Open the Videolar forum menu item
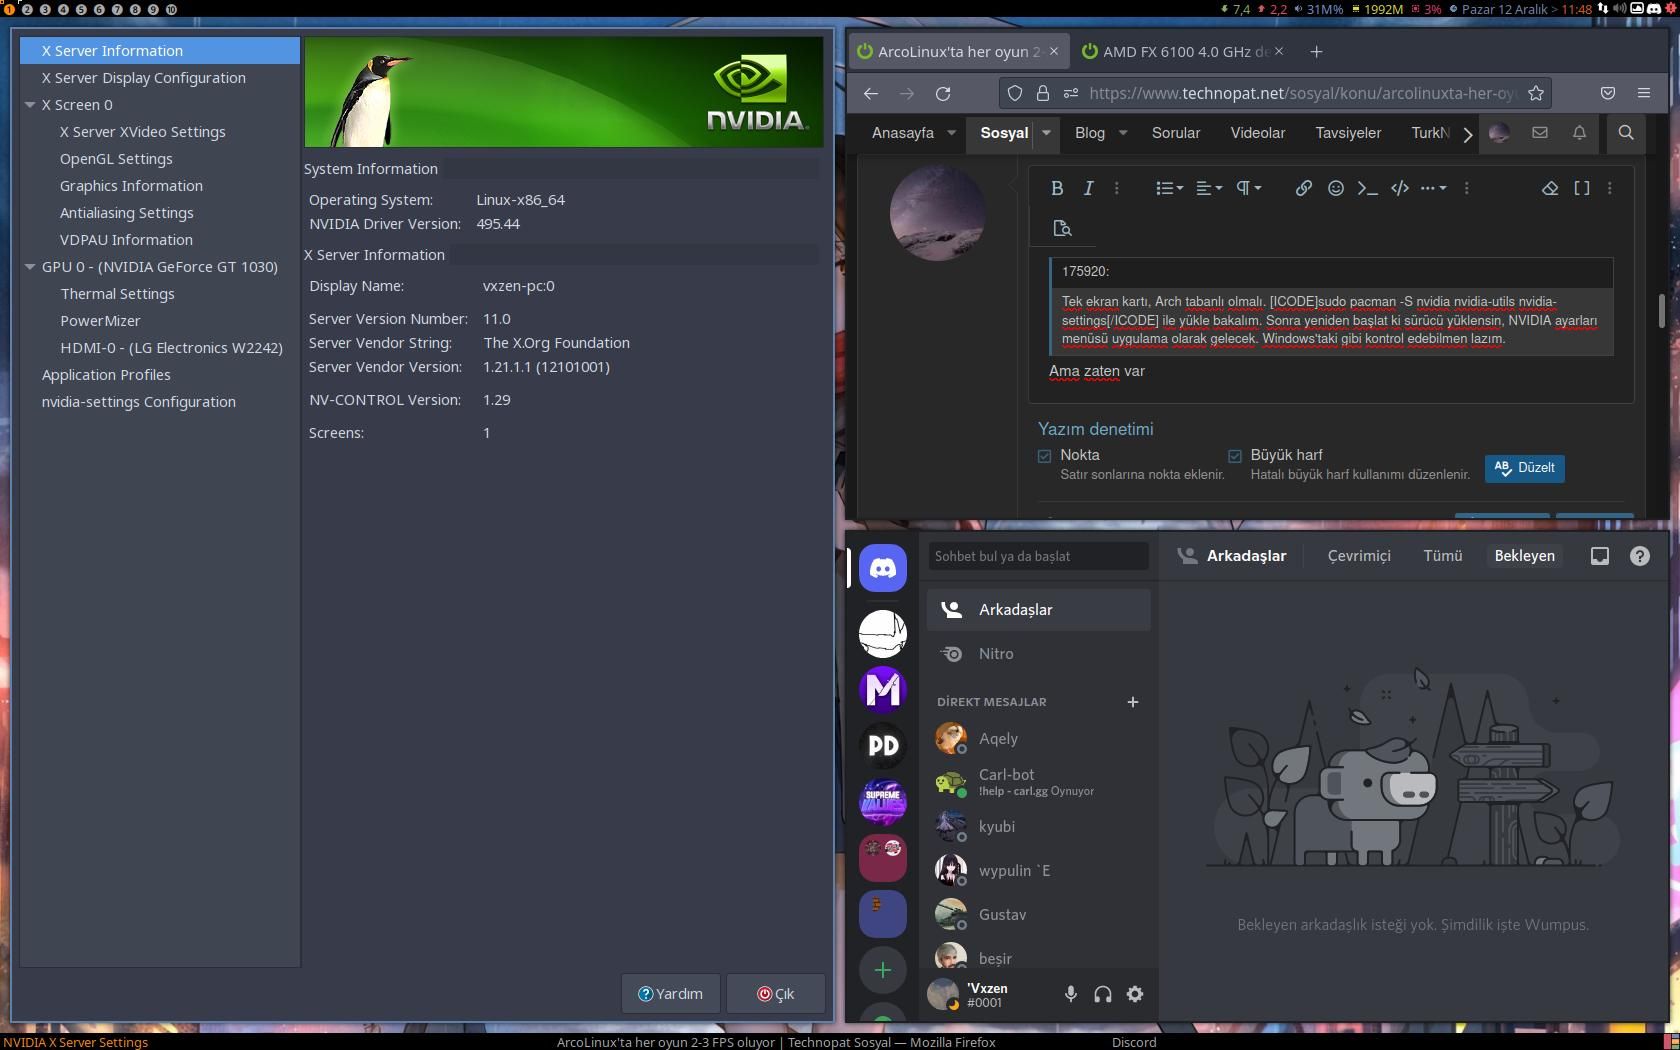This screenshot has width=1680, height=1050. [1258, 133]
